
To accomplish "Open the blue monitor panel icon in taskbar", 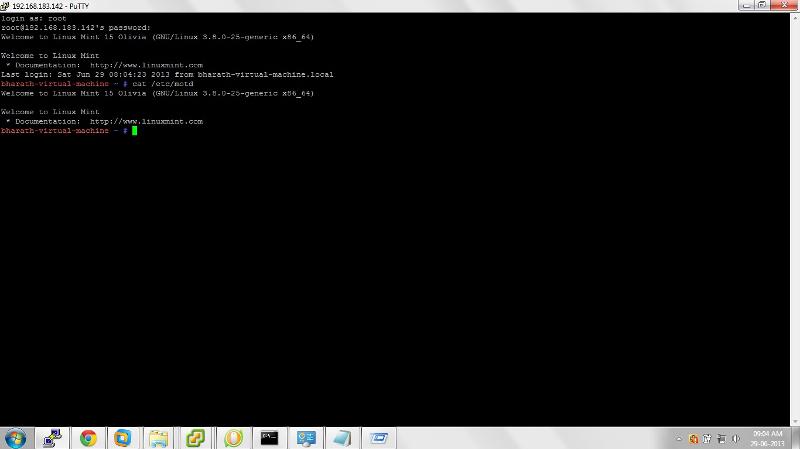I will click(x=306, y=438).
